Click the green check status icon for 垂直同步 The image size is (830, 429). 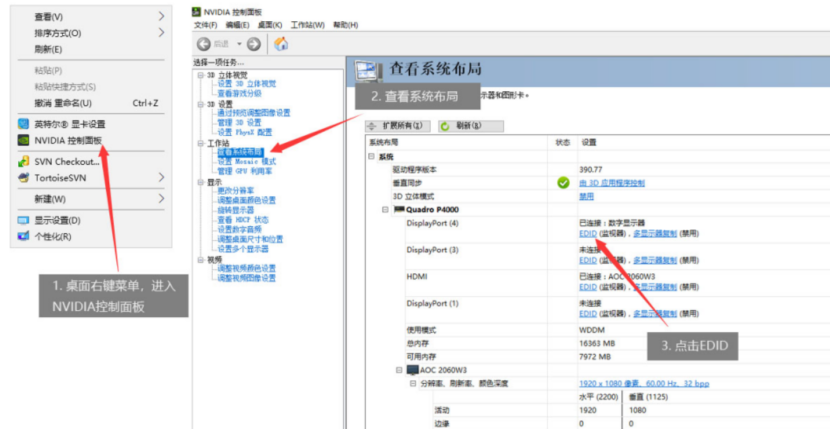(x=563, y=183)
